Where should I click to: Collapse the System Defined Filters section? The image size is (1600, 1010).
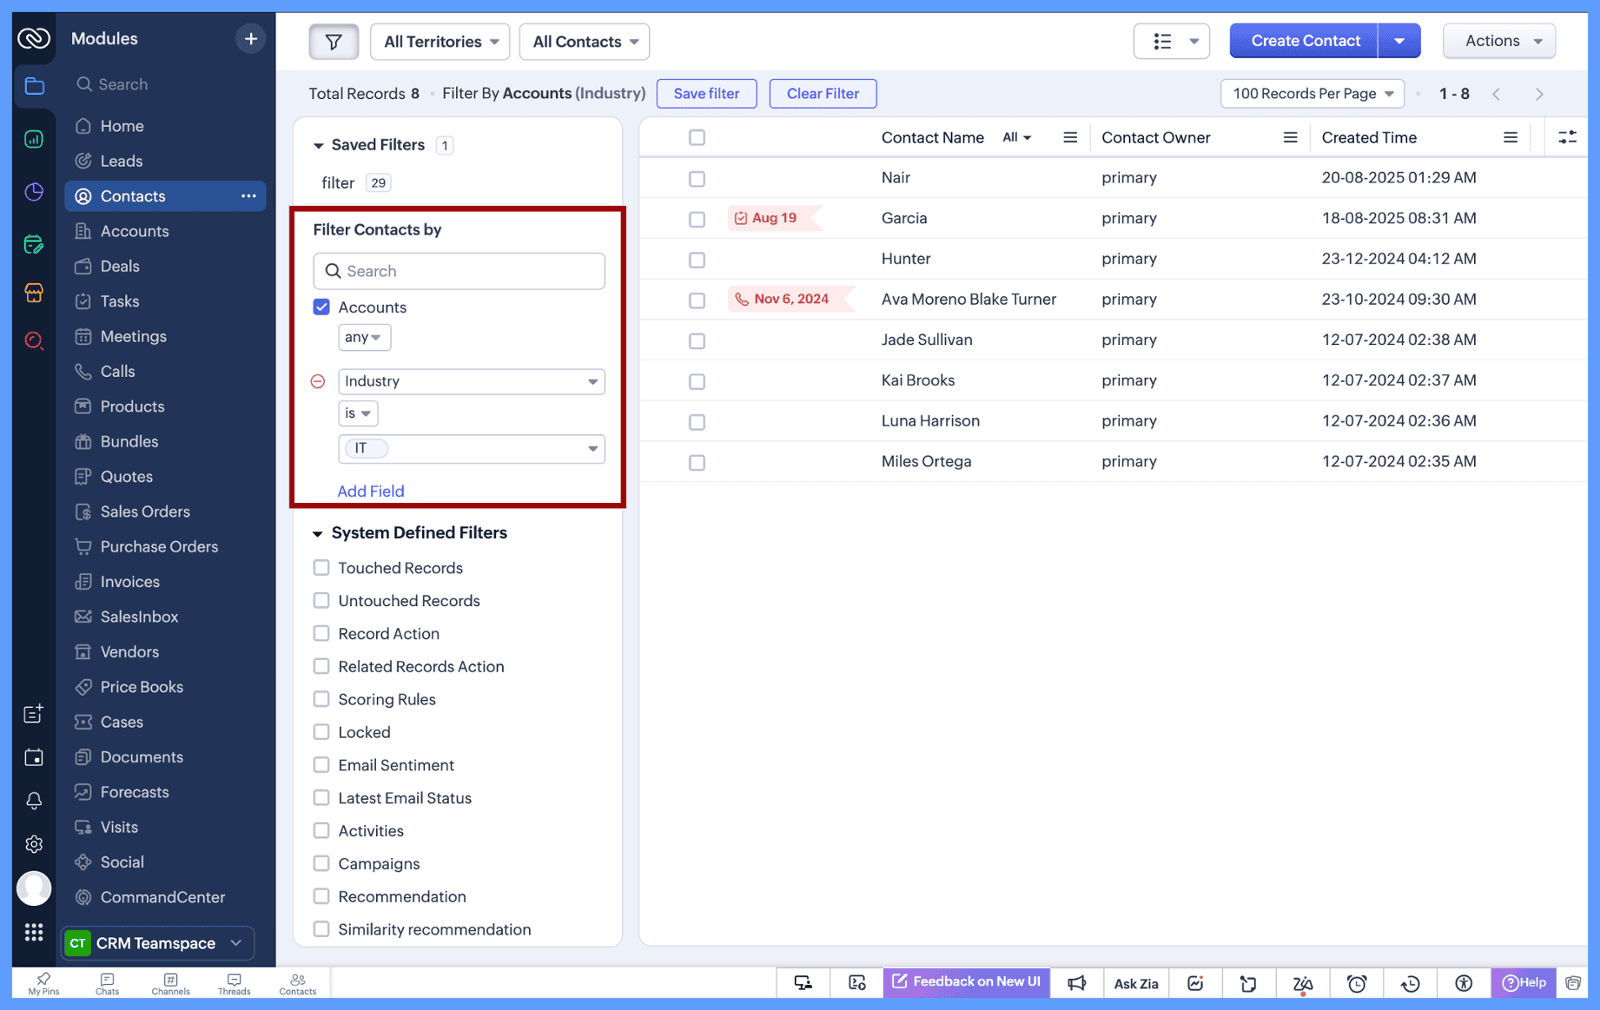[x=318, y=534]
